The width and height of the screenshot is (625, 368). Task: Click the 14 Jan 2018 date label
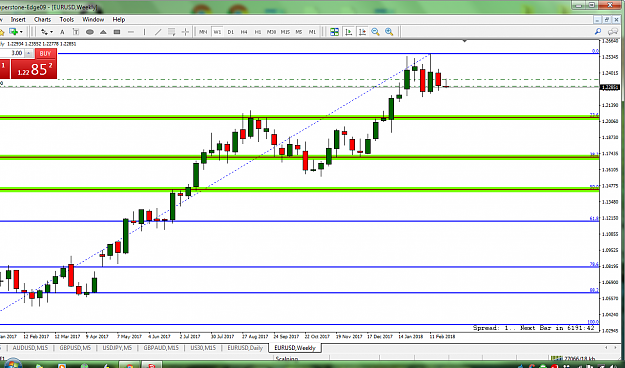click(x=411, y=337)
